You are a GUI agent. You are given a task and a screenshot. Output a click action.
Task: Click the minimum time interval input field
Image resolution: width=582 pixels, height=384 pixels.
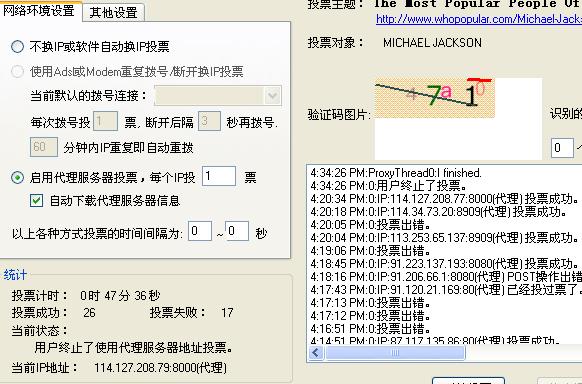pyautogui.click(x=200, y=231)
